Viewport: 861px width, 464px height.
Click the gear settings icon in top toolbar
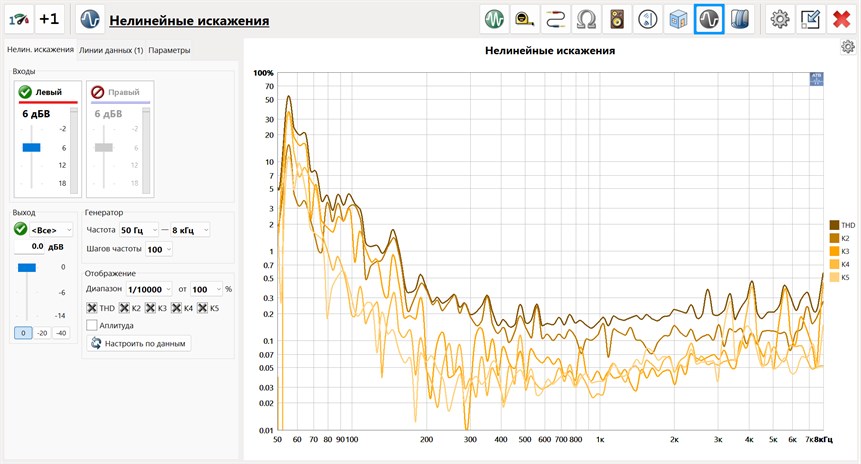780,19
